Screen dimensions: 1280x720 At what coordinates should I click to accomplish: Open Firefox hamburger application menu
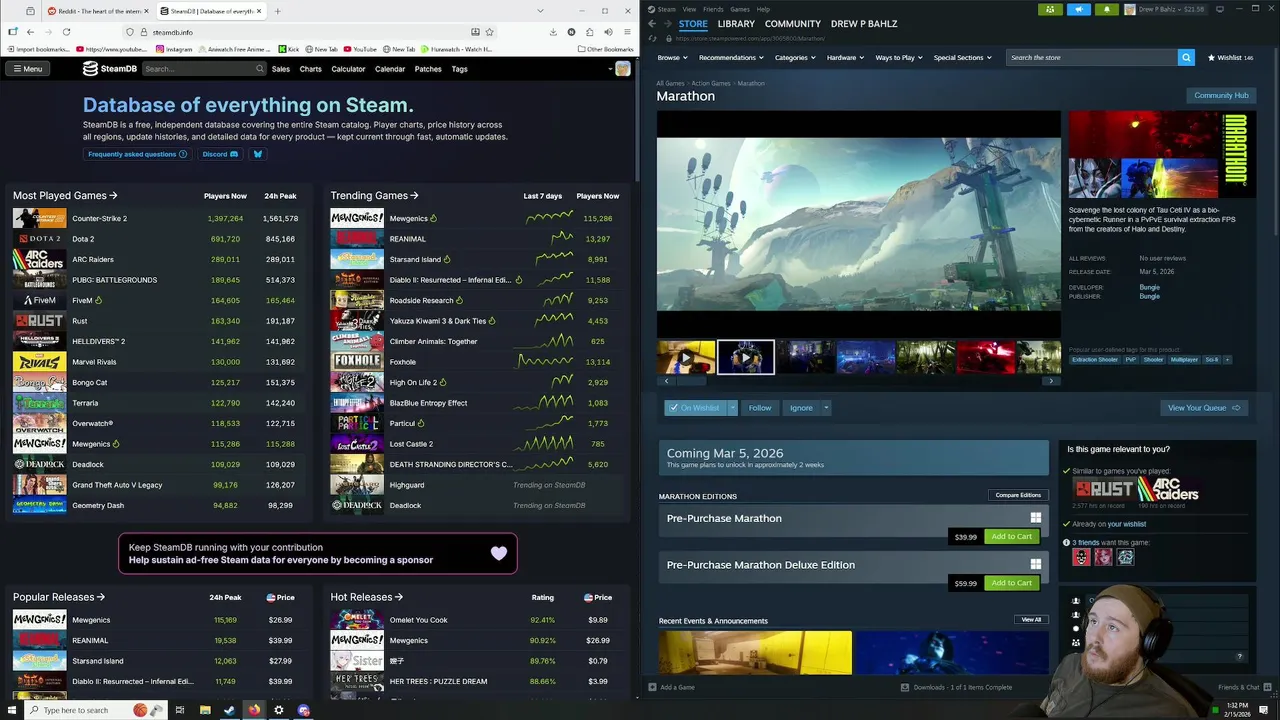[626, 32]
